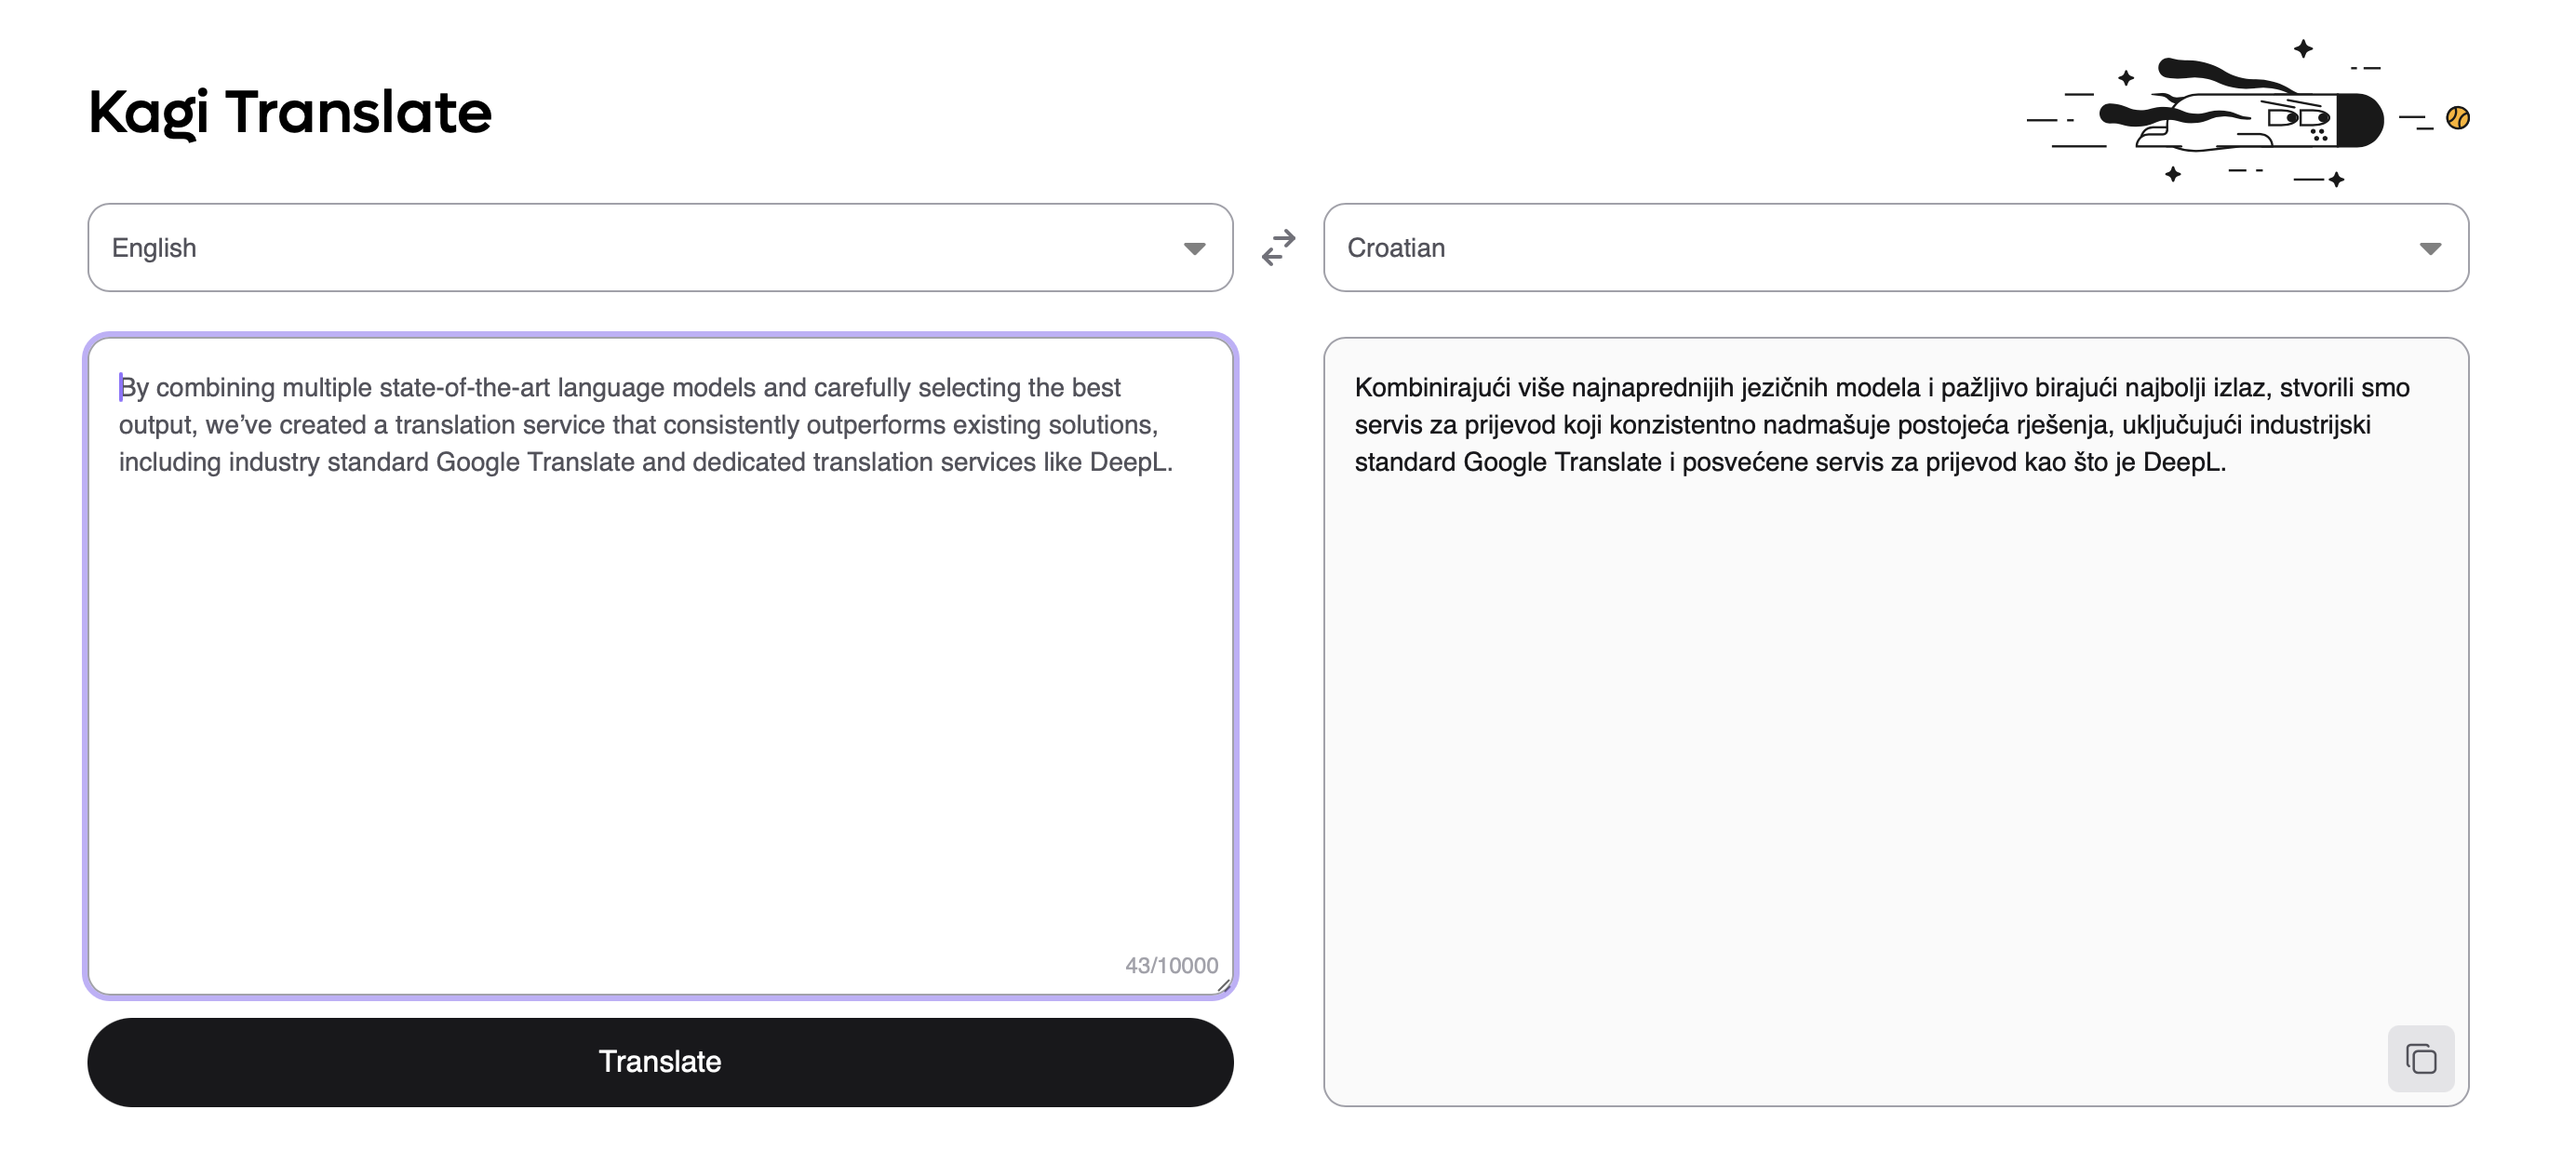Click the swap languages arrows icon
The image size is (2576, 1150).
(x=1277, y=247)
